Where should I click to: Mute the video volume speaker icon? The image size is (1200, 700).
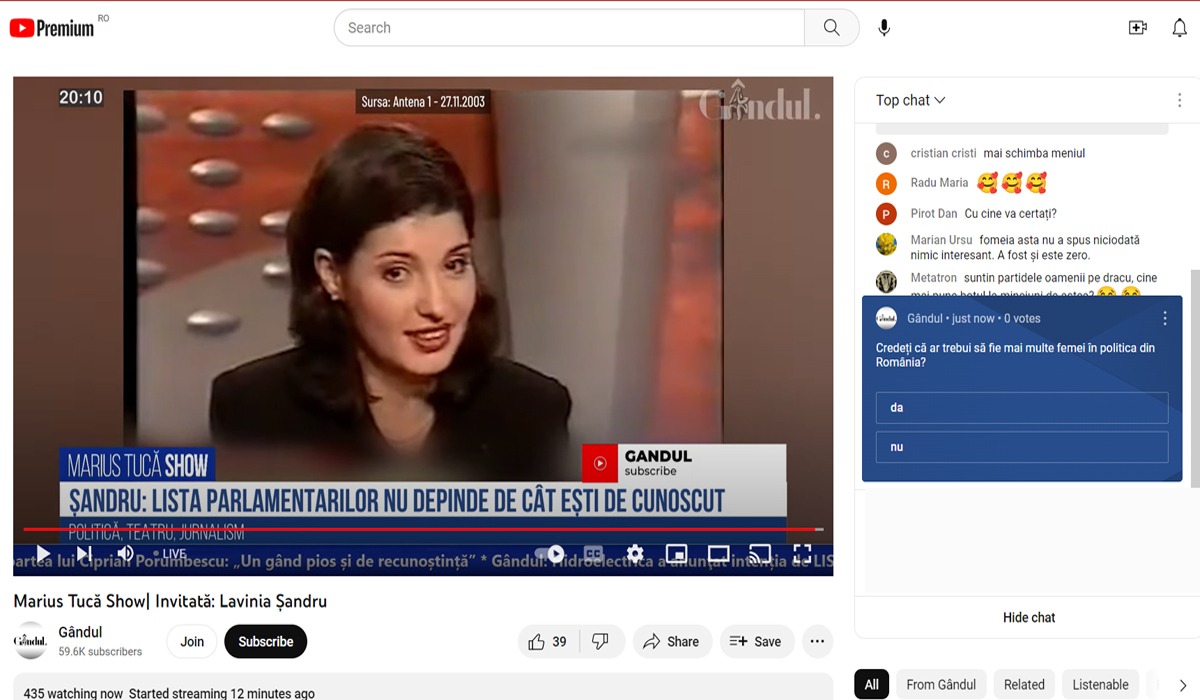point(125,554)
